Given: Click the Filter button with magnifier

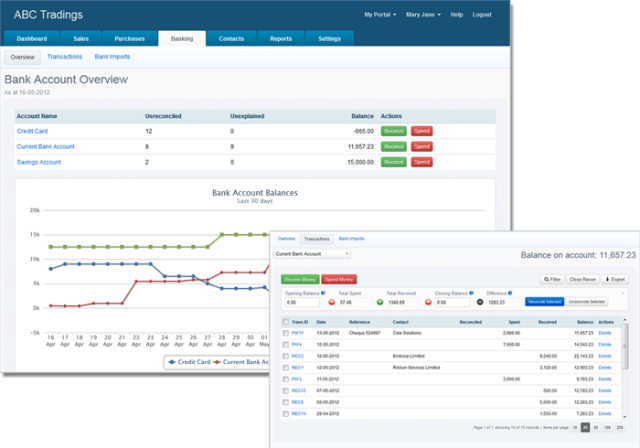Looking at the screenshot, I should [552, 279].
